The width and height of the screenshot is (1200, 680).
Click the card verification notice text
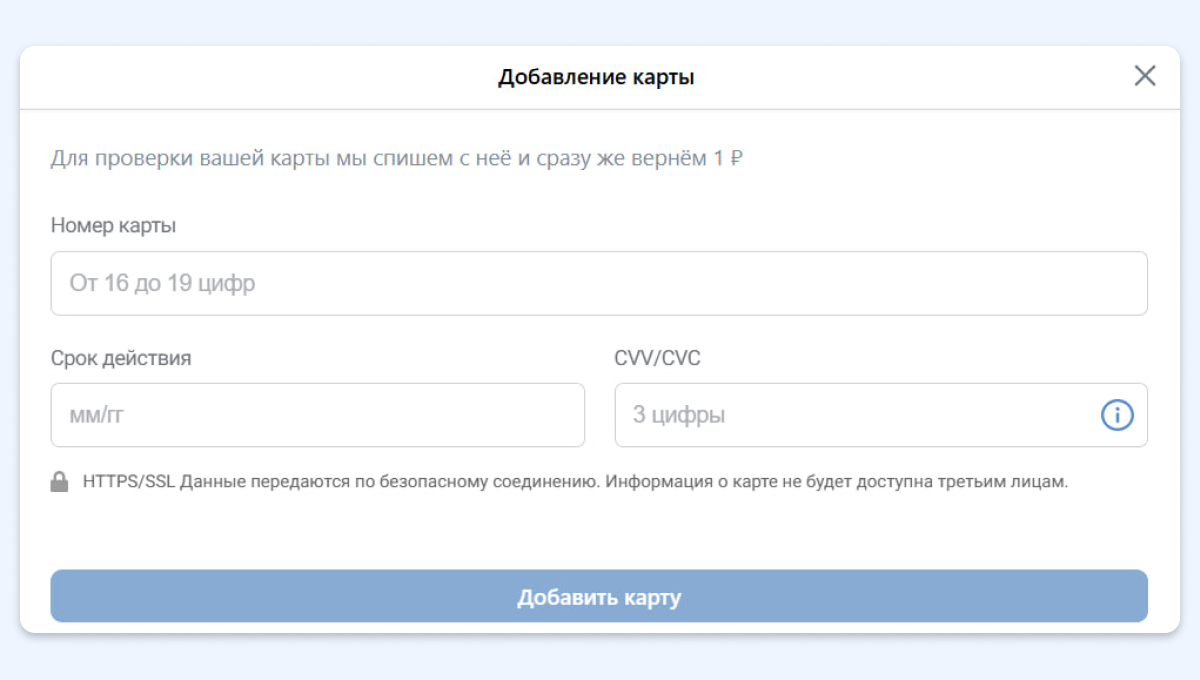tap(380, 159)
